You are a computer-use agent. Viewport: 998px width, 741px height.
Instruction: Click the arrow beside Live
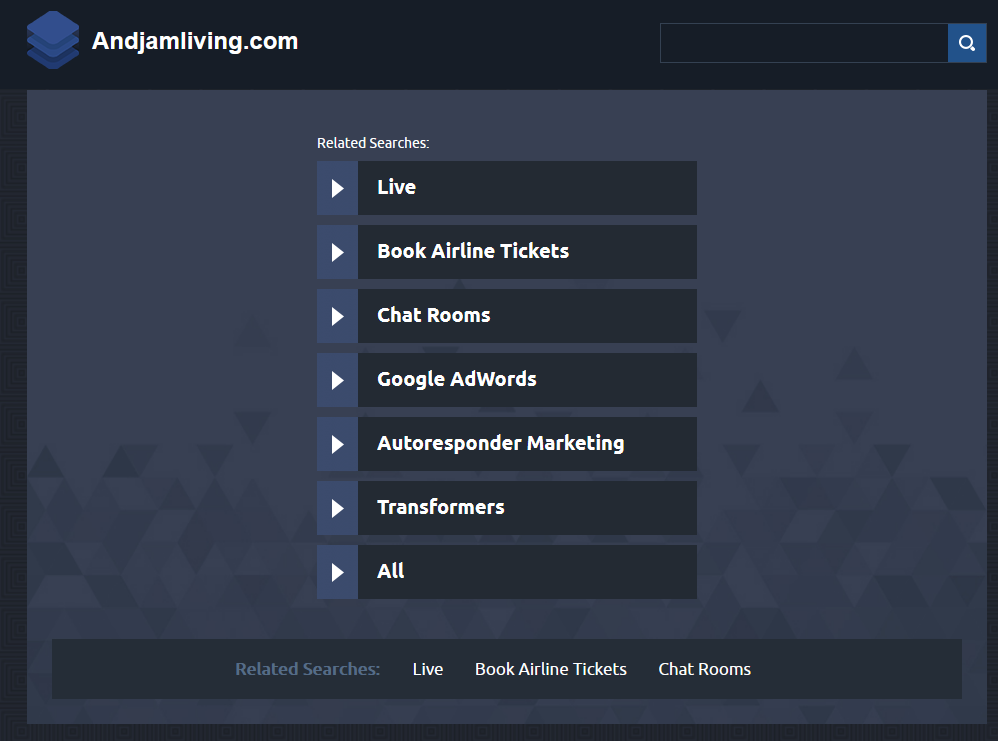pos(337,188)
